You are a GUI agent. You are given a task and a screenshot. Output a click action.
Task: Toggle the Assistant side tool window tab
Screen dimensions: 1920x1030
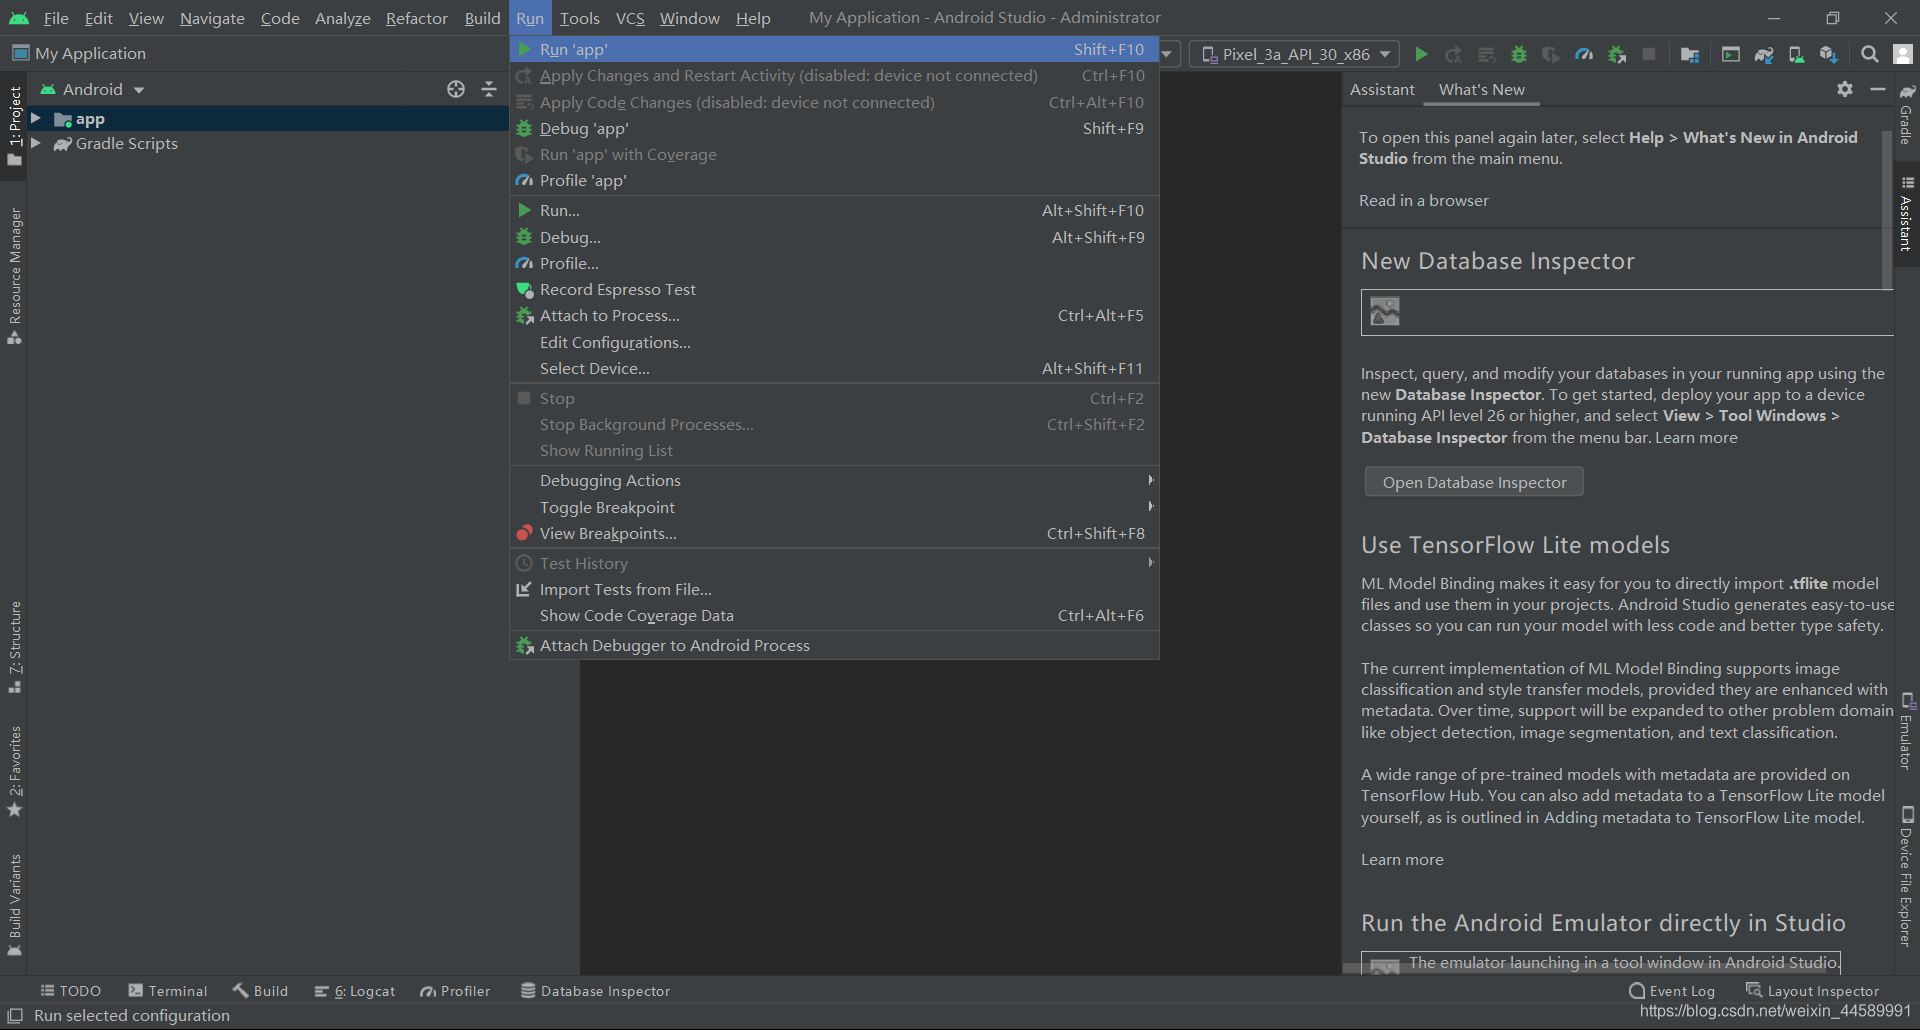click(x=1907, y=214)
